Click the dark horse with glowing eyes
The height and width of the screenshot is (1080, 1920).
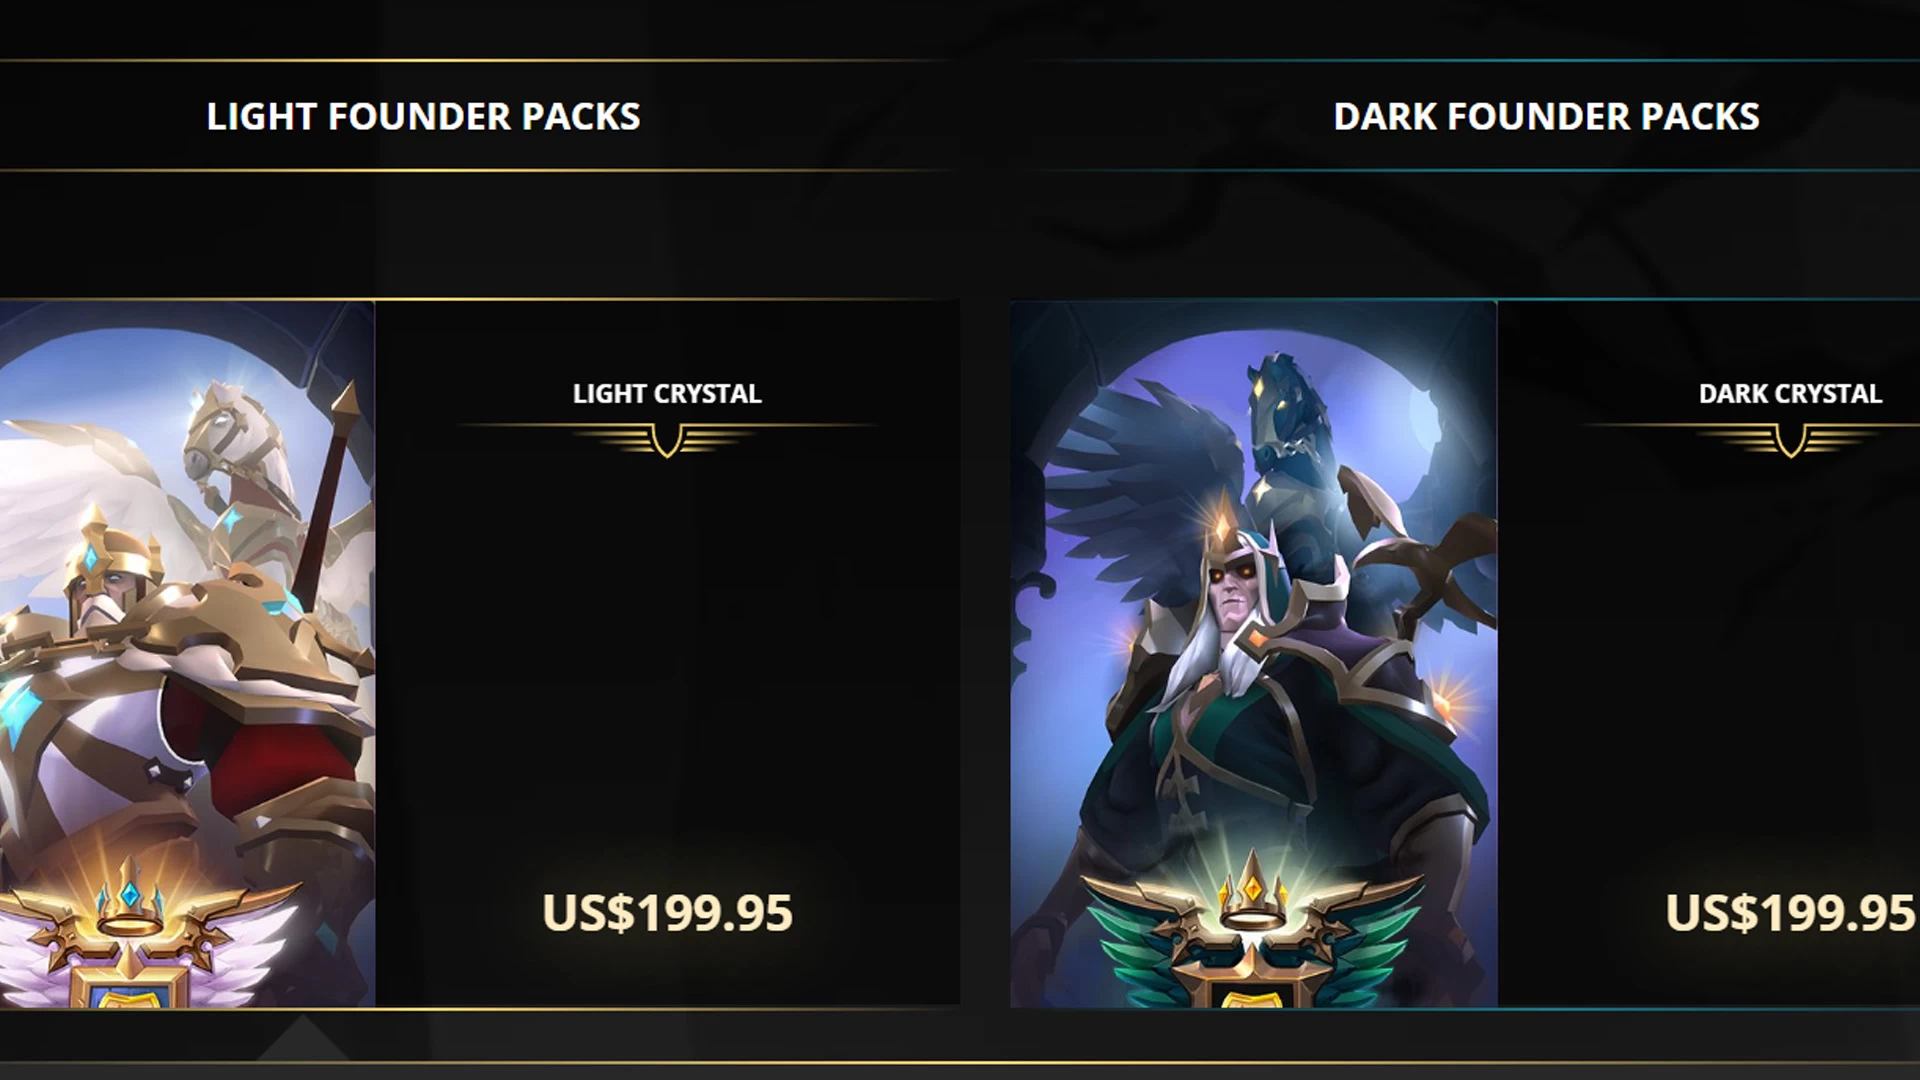(1288, 420)
